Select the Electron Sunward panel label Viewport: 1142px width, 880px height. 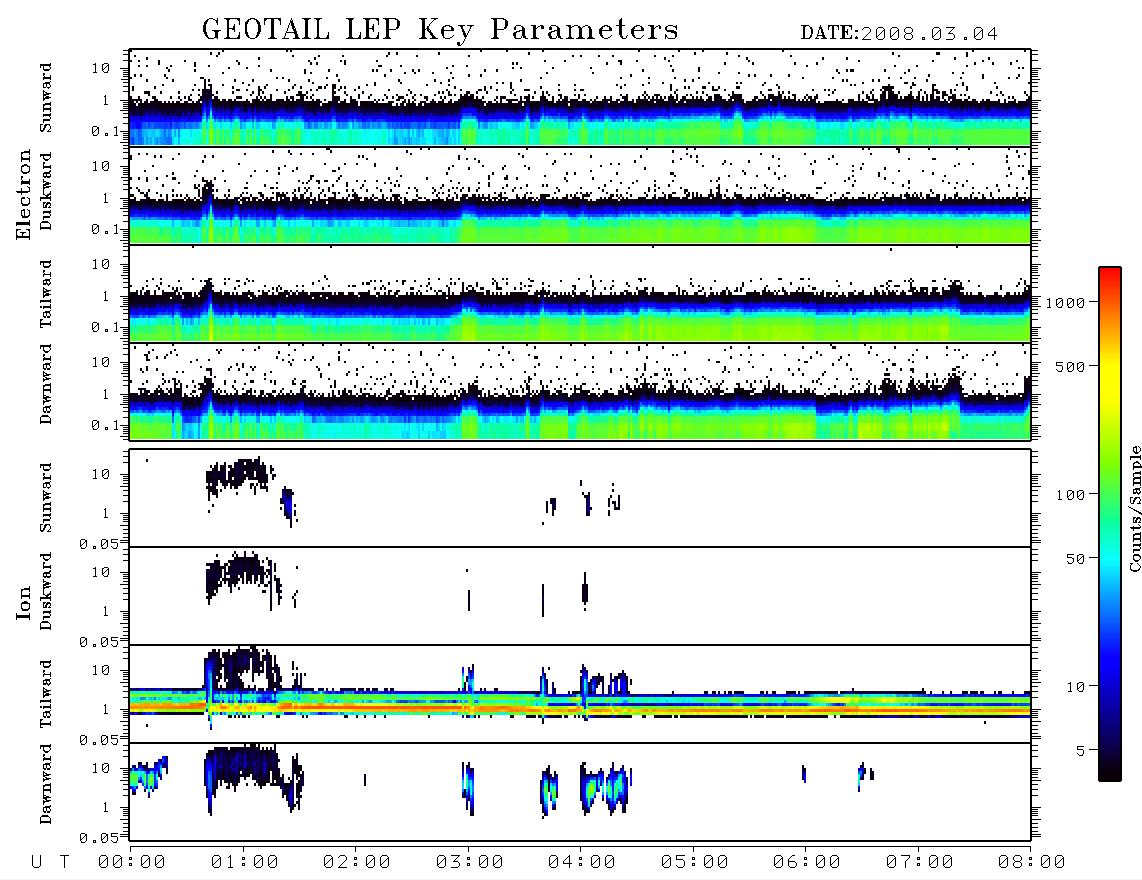click(x=46, y=98)
